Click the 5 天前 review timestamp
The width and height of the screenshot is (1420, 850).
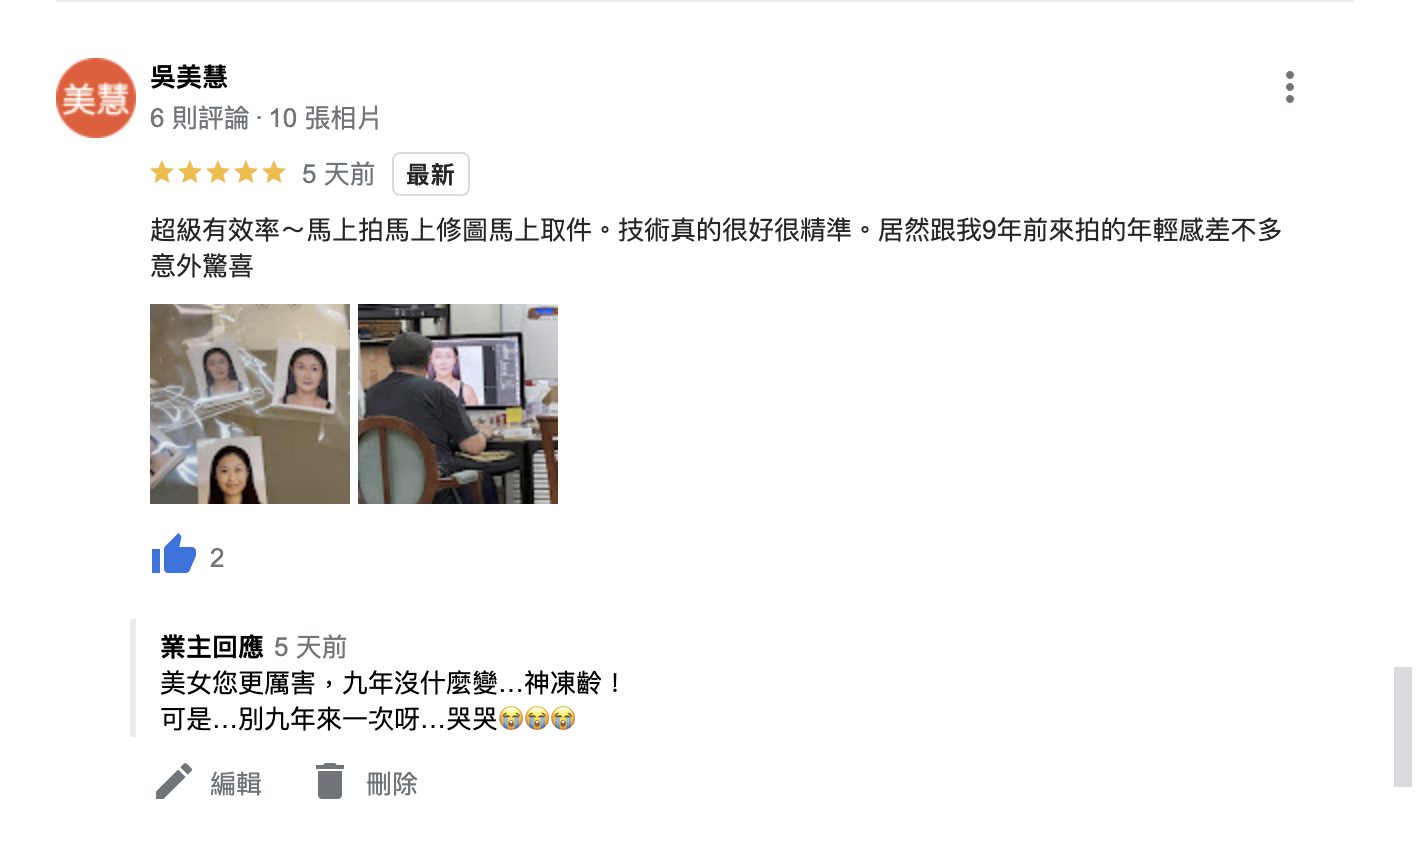pyautogui.click(x=338, y=174)
